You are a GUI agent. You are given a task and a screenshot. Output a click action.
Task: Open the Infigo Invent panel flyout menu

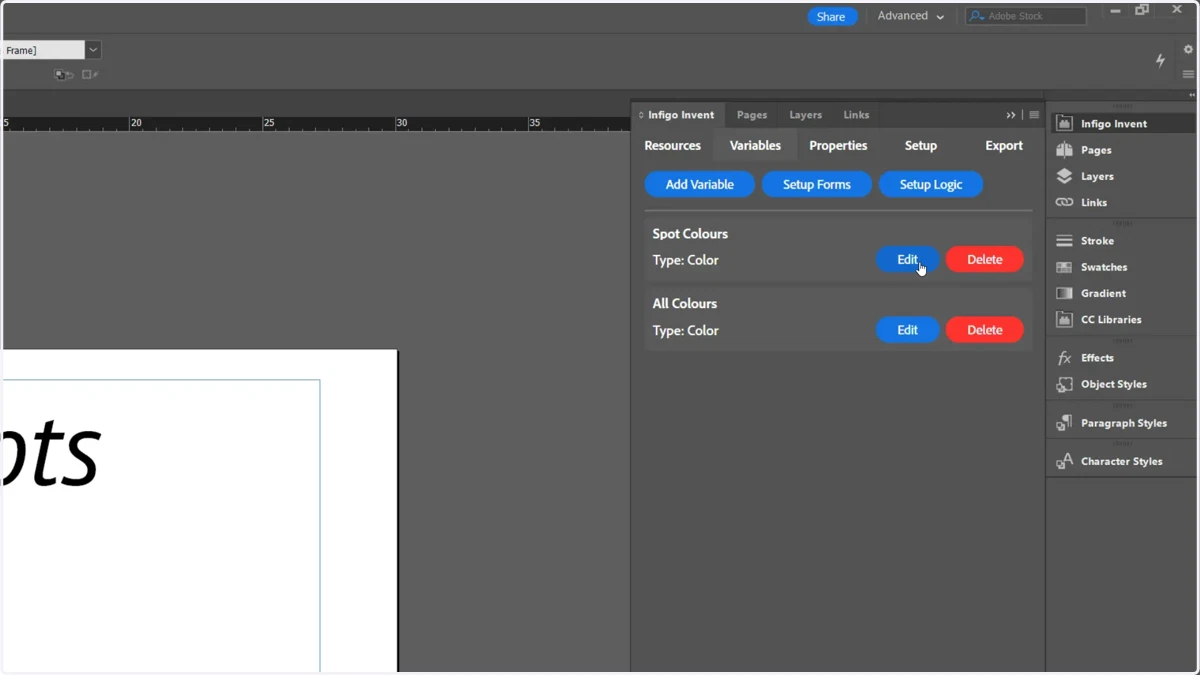pos(1034,115)
